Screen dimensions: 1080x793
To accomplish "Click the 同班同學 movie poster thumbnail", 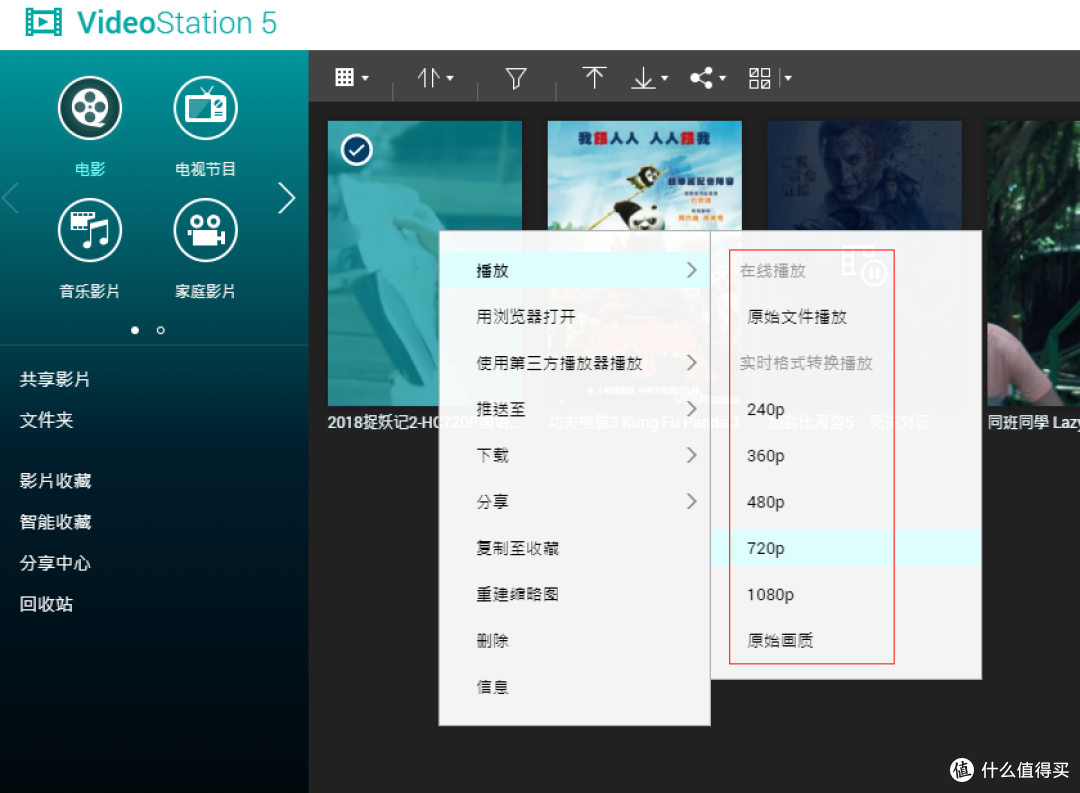I will tap(1033, 263).
